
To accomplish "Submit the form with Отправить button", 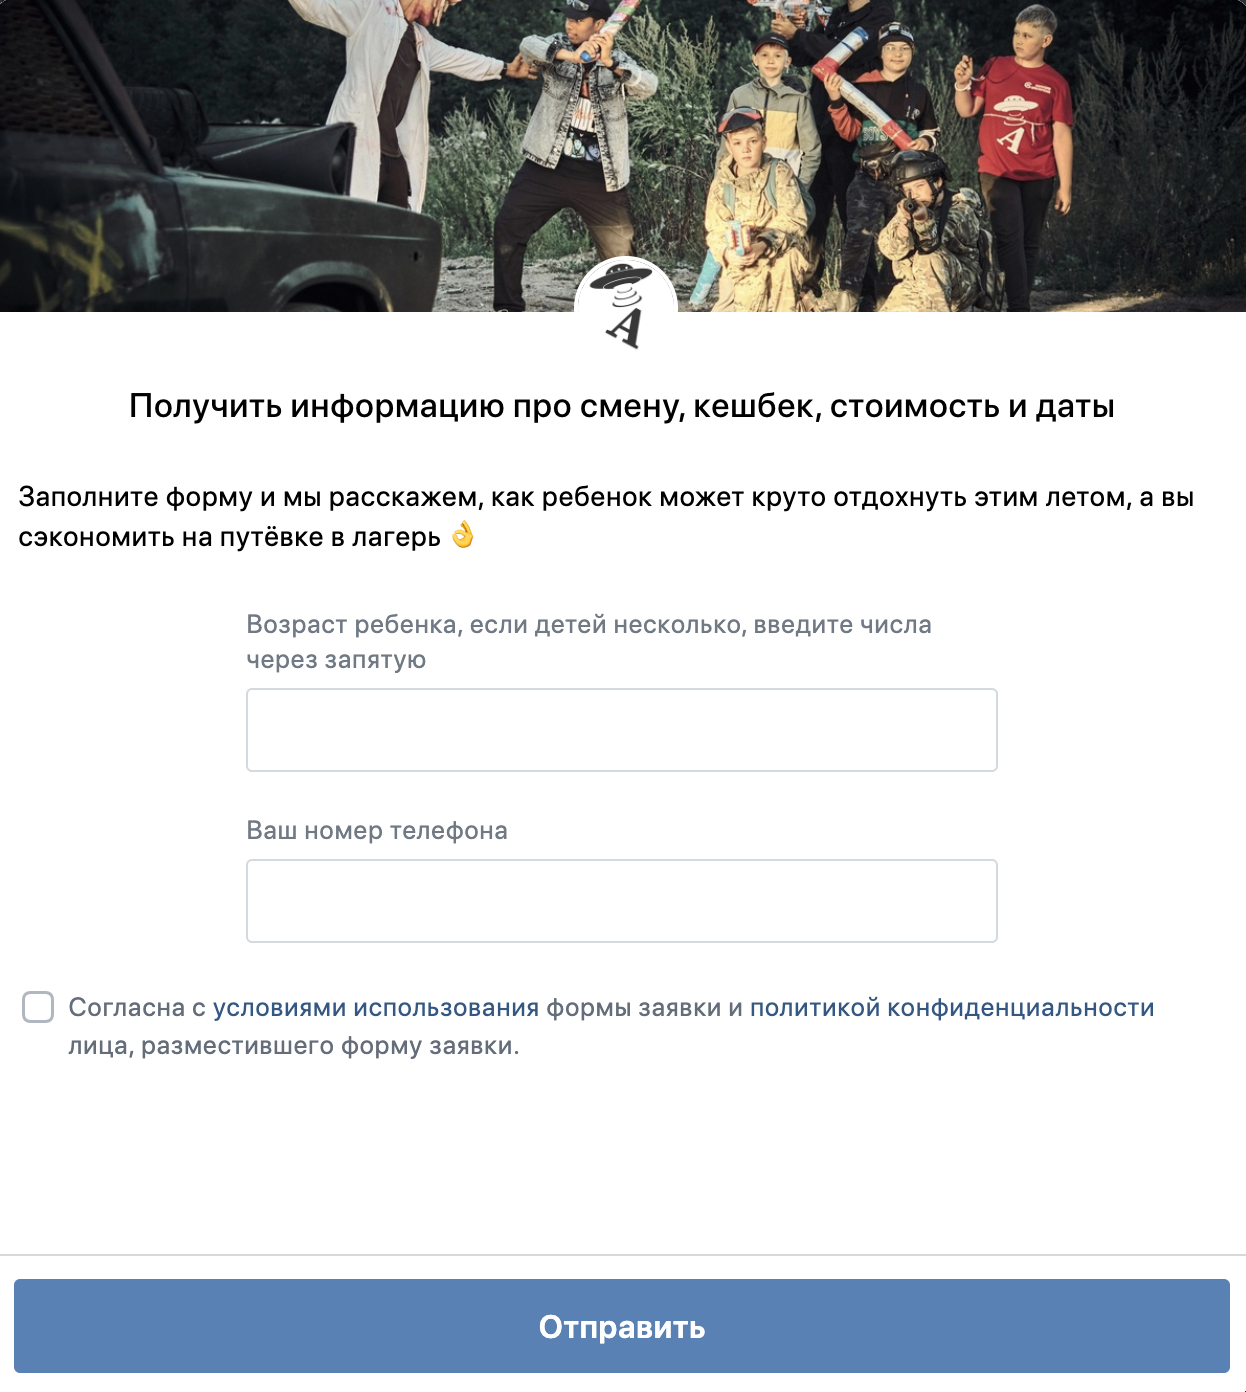I will point(622,1326).
